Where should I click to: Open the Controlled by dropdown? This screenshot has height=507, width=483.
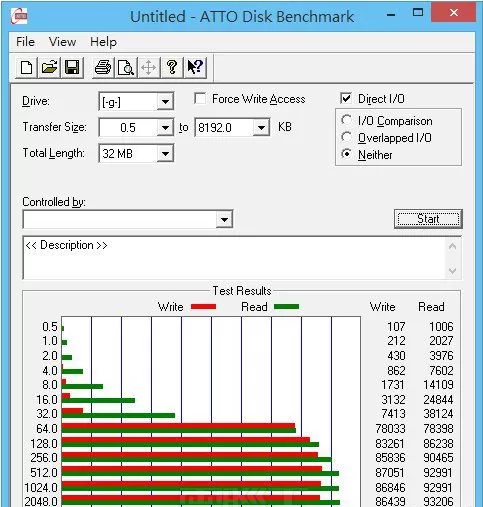tap(224, 219)
